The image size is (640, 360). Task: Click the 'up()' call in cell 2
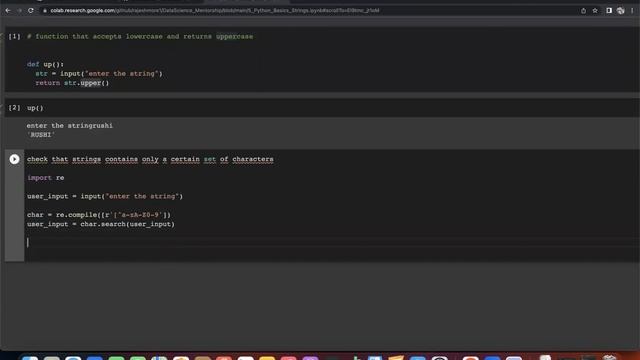[x=35, y=108]
